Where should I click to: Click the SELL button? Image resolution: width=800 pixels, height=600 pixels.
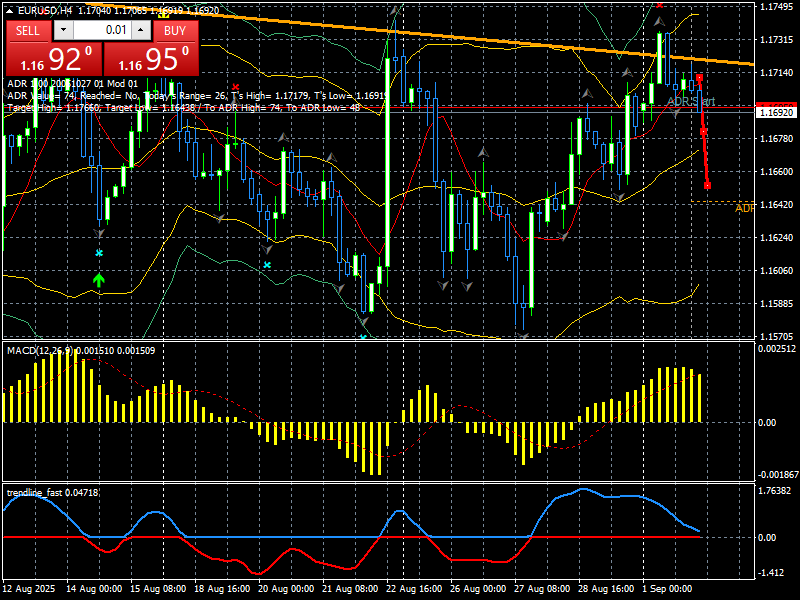(x=28, y=31)
